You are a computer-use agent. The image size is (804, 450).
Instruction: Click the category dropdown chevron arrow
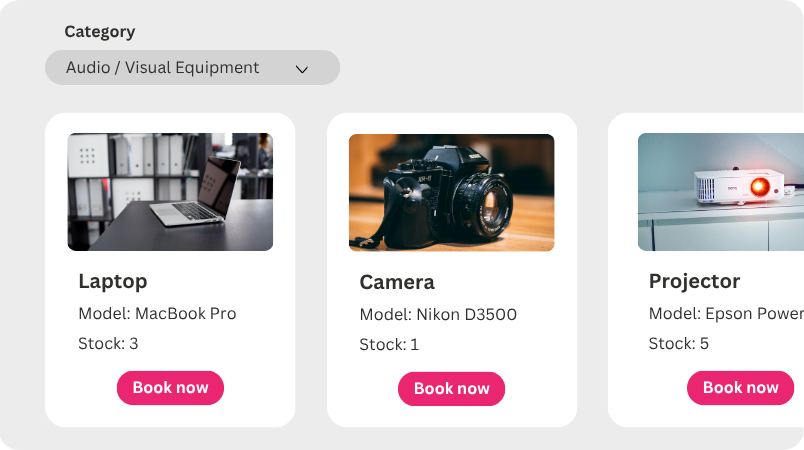(x=302, y=69)
